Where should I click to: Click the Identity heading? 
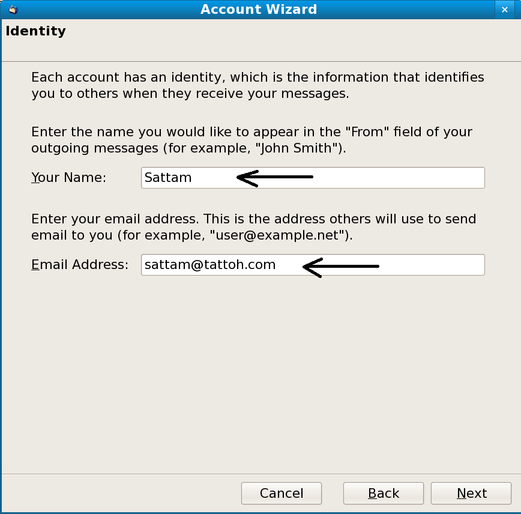(36, 31)
